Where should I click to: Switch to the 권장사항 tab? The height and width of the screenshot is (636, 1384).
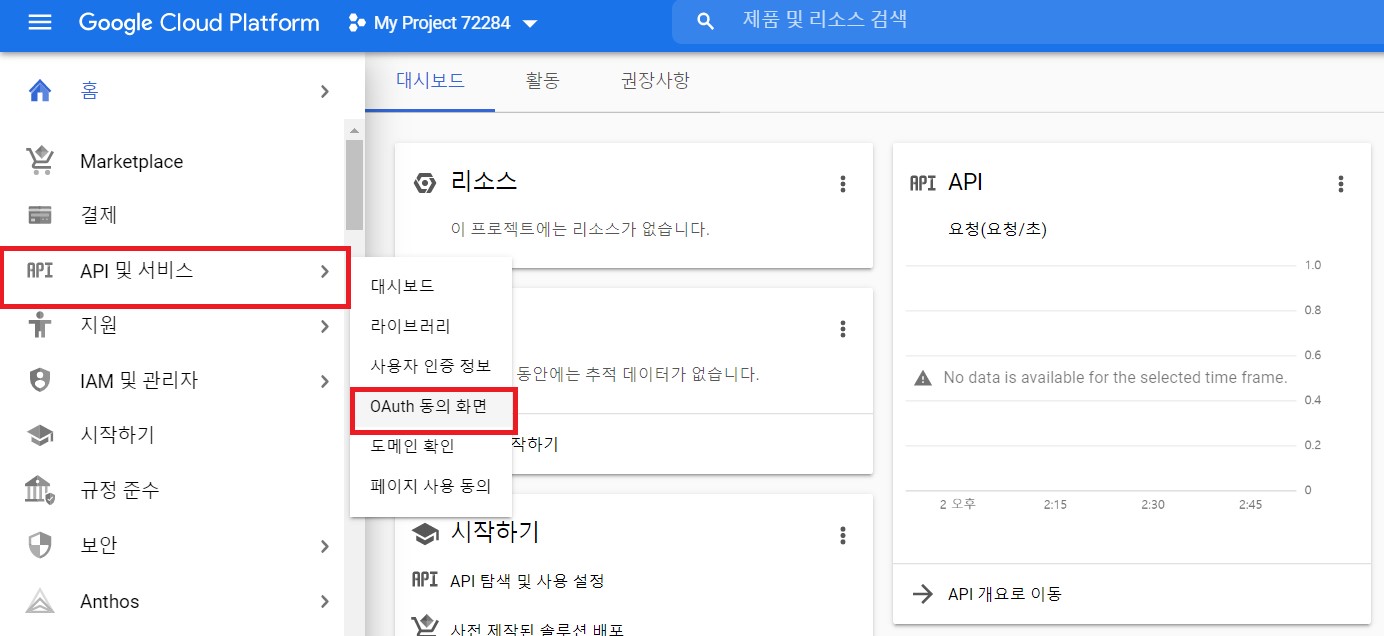(655, 81)
